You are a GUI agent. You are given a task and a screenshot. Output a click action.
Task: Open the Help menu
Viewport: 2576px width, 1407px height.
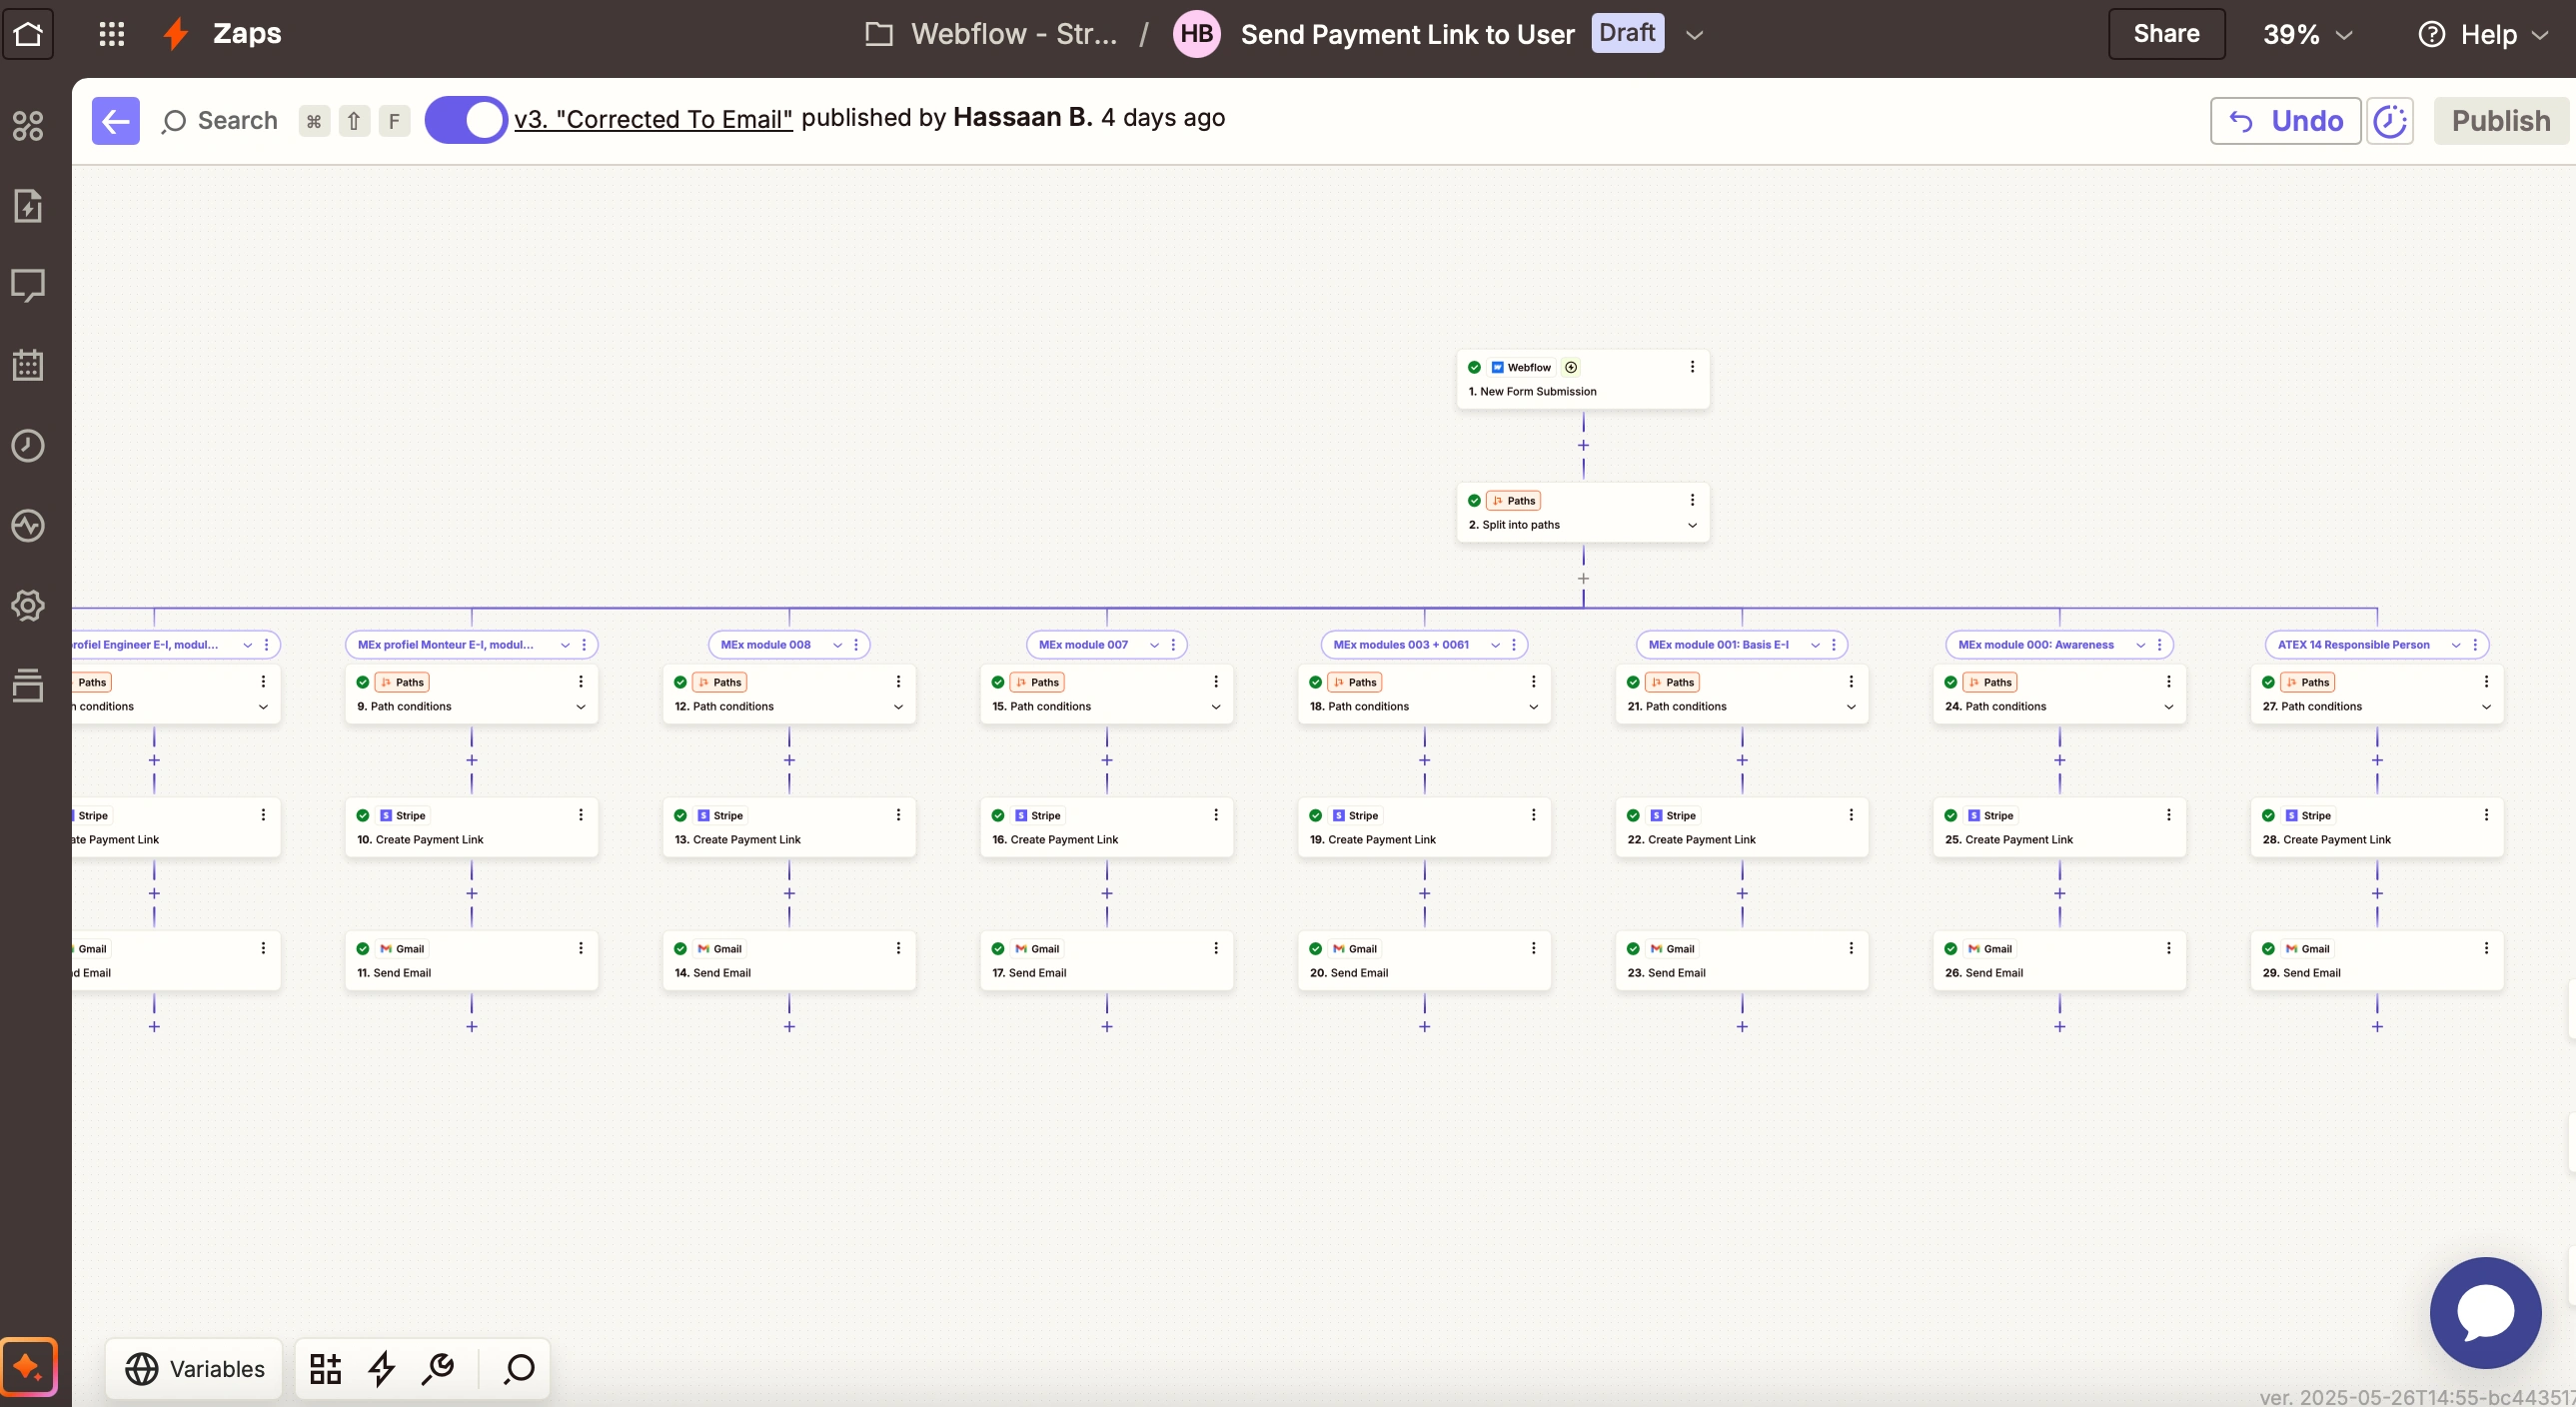click(2483, 34)
